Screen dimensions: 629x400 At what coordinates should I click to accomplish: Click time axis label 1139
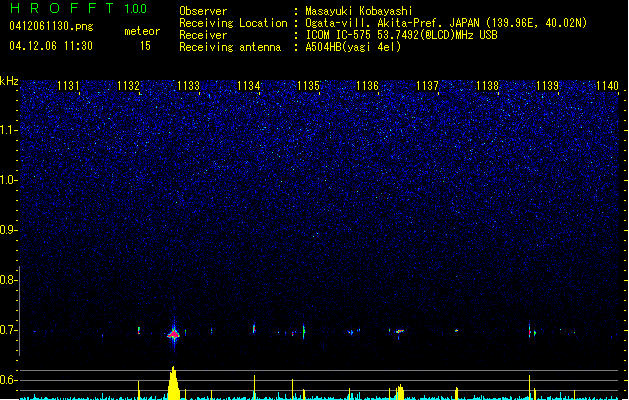click(548, 86)
